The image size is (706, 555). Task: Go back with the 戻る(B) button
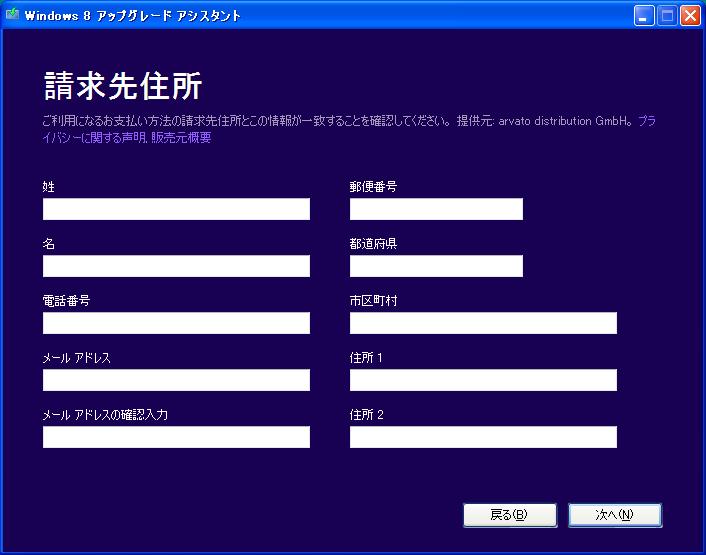[510, 514]
